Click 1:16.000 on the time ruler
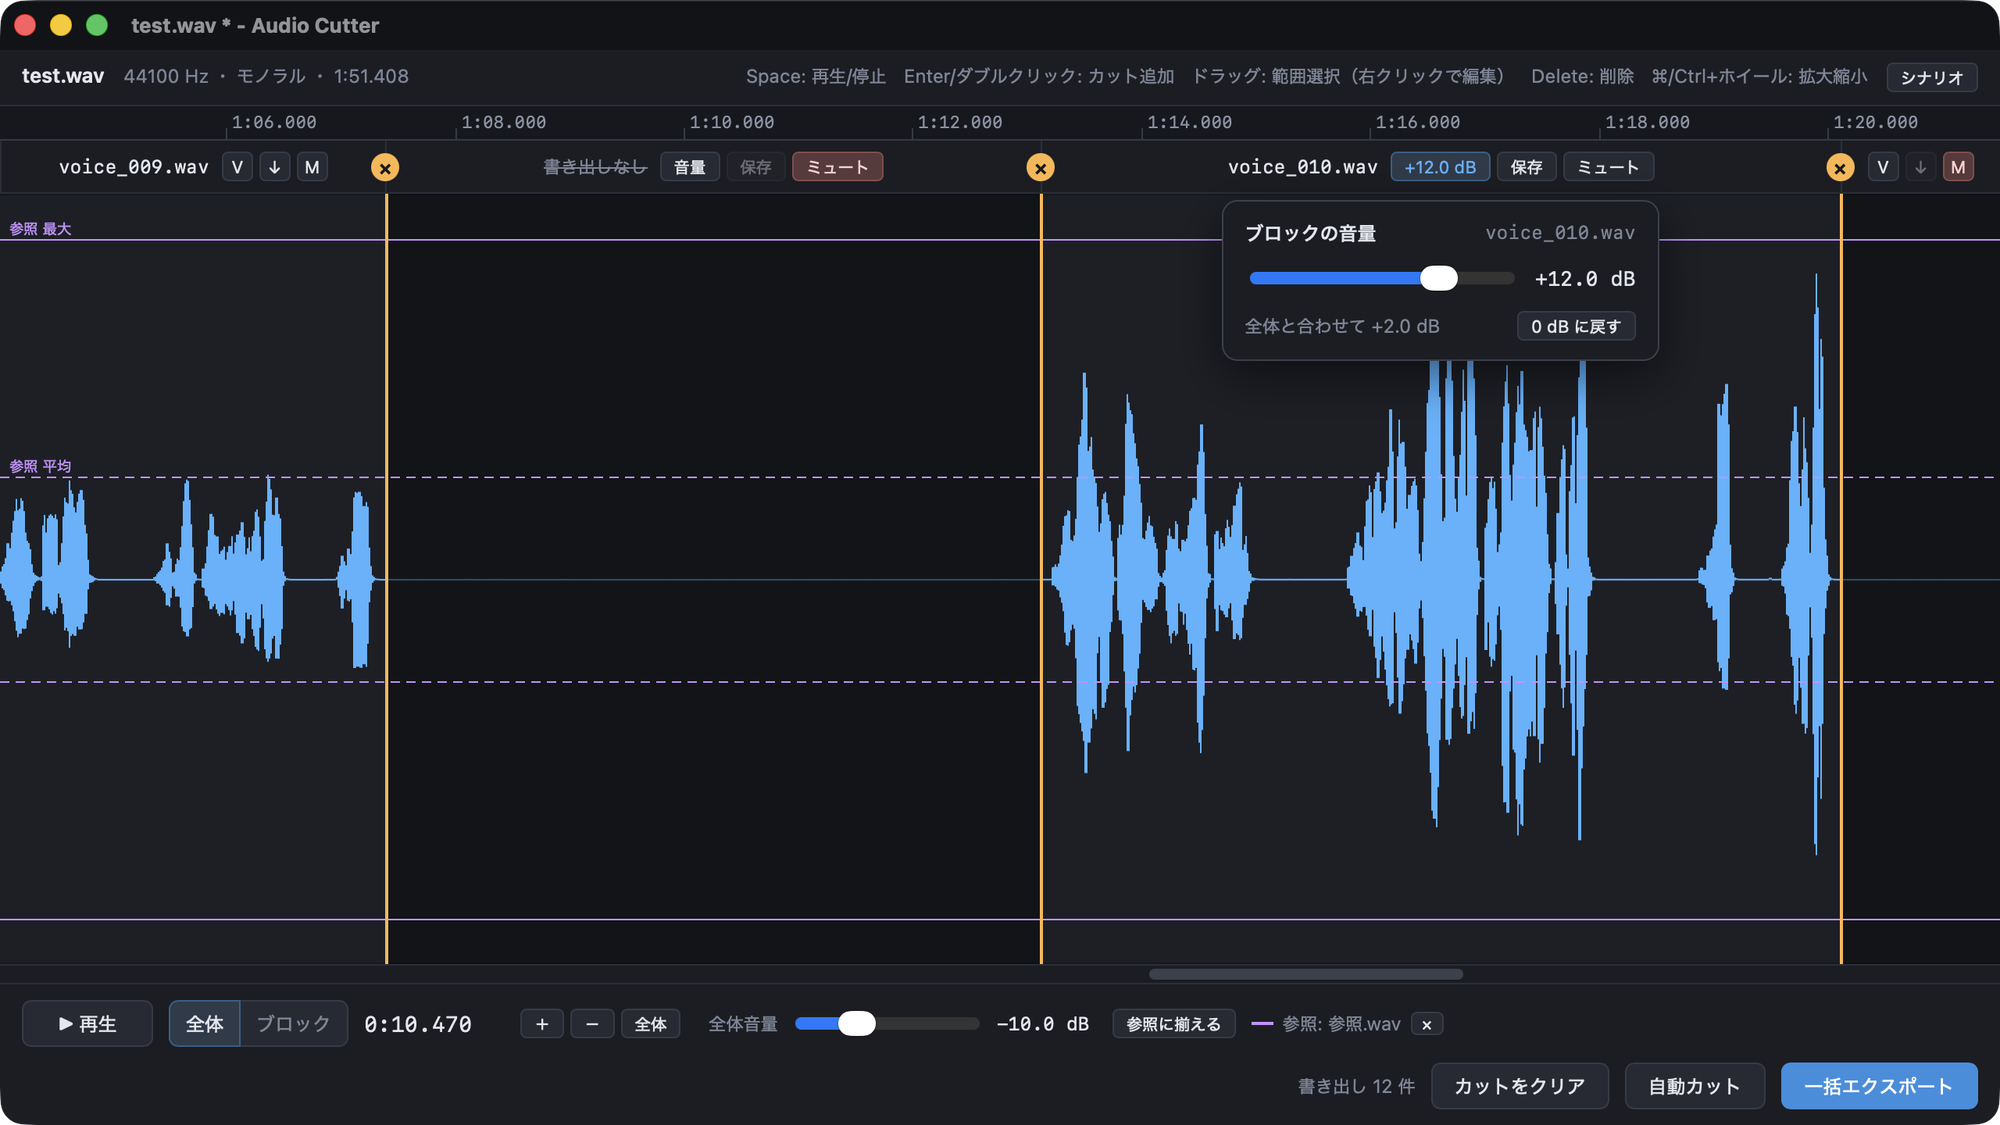 pyautogui.click(x=1418, y=122)
